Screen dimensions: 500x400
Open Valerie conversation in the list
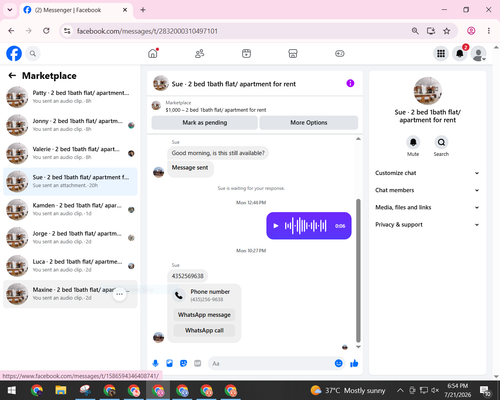[x=70, y=153]
